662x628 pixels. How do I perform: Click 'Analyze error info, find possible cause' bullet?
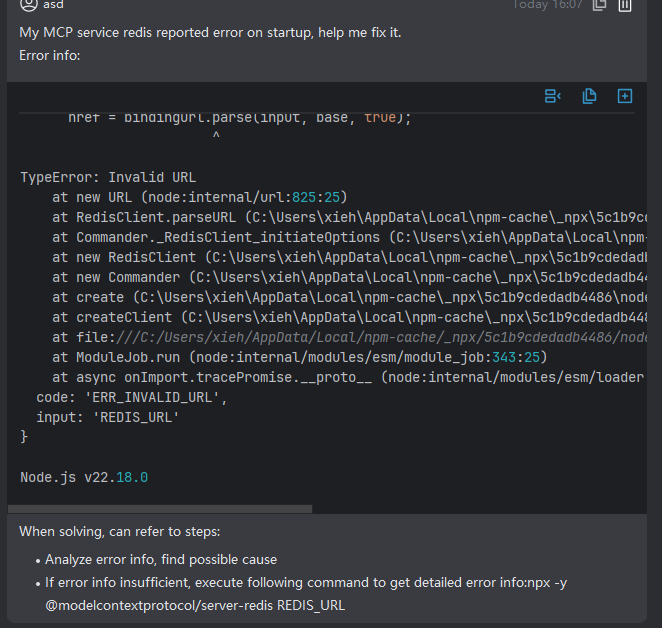pos(161,560)
